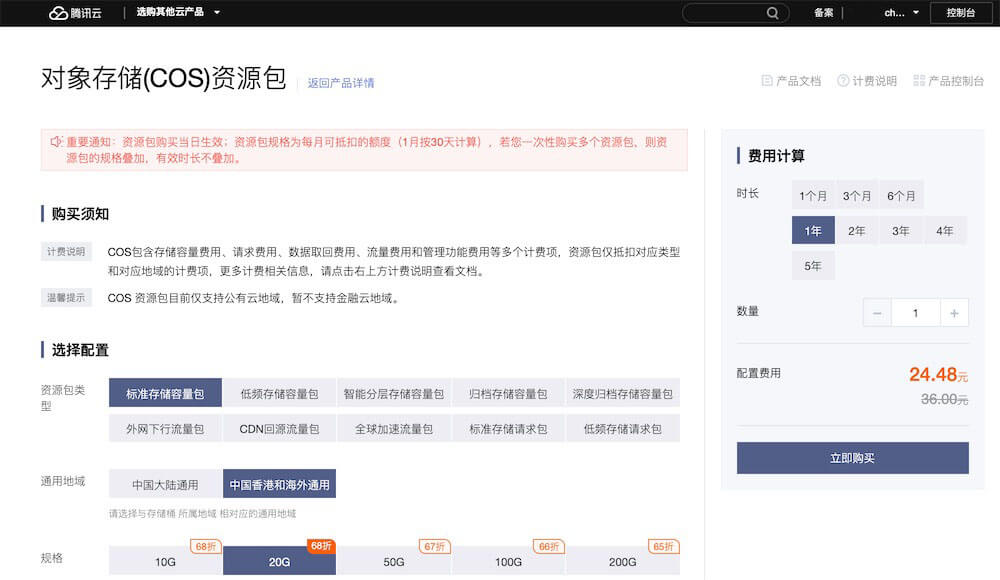Choose 全球加速流量包 option

(393, 428)
